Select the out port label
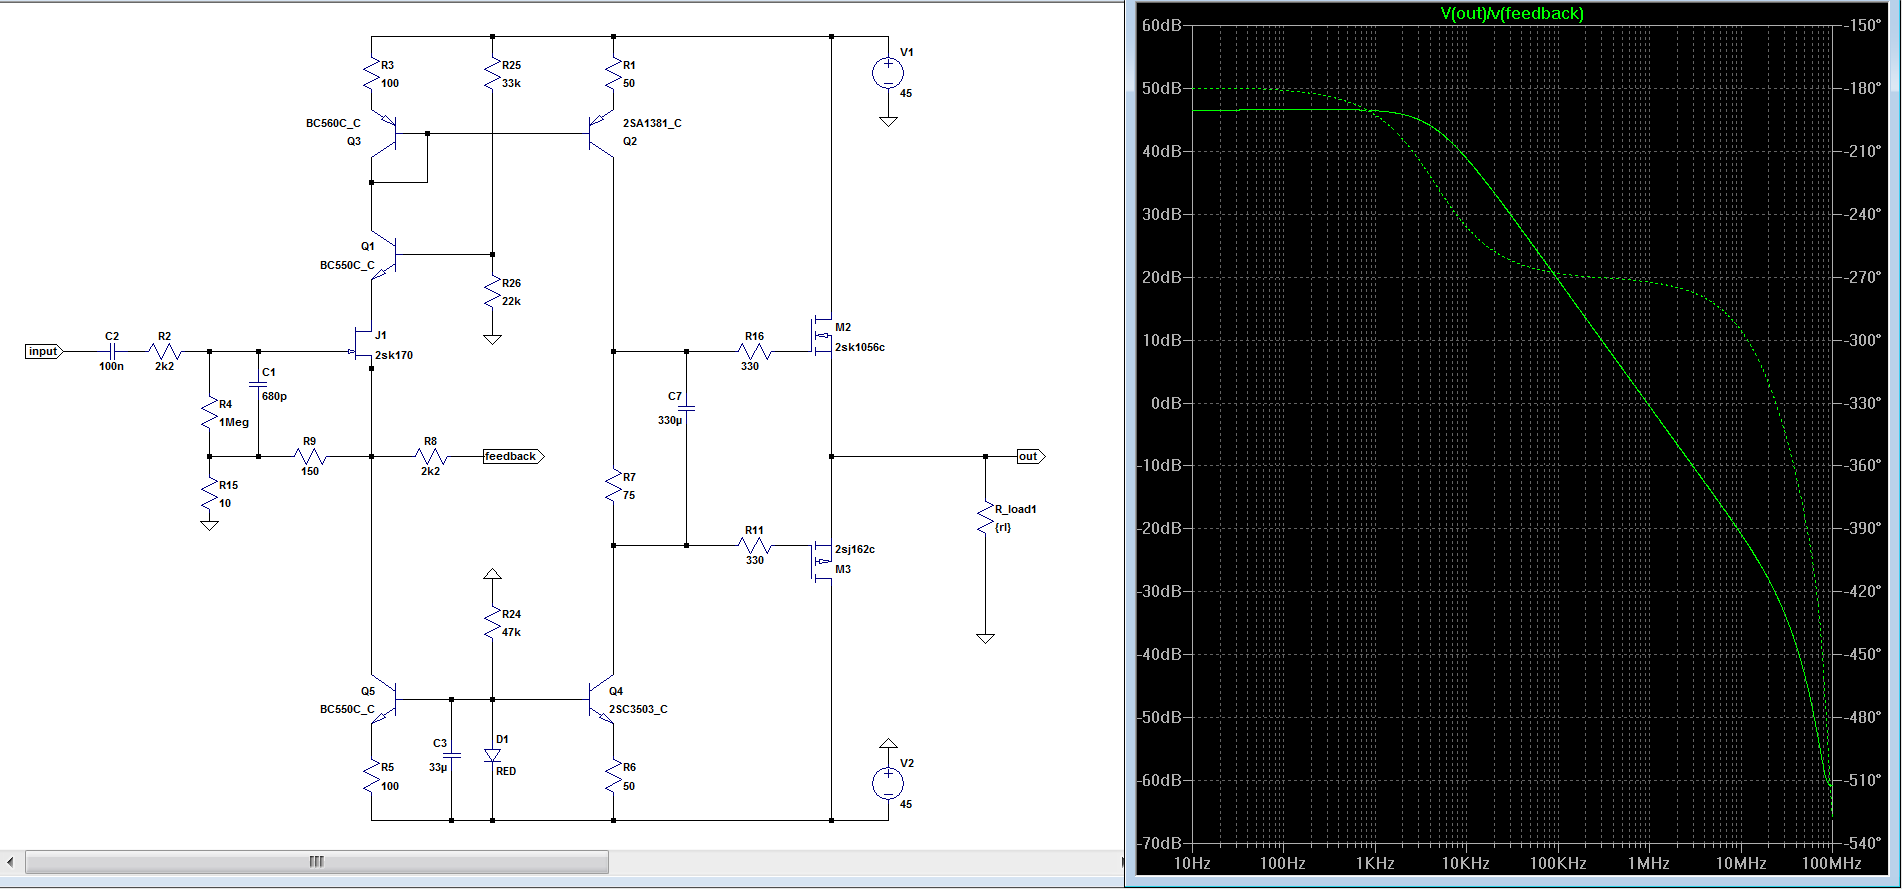The image size is (1903, 889). (x=1030, y=456)
